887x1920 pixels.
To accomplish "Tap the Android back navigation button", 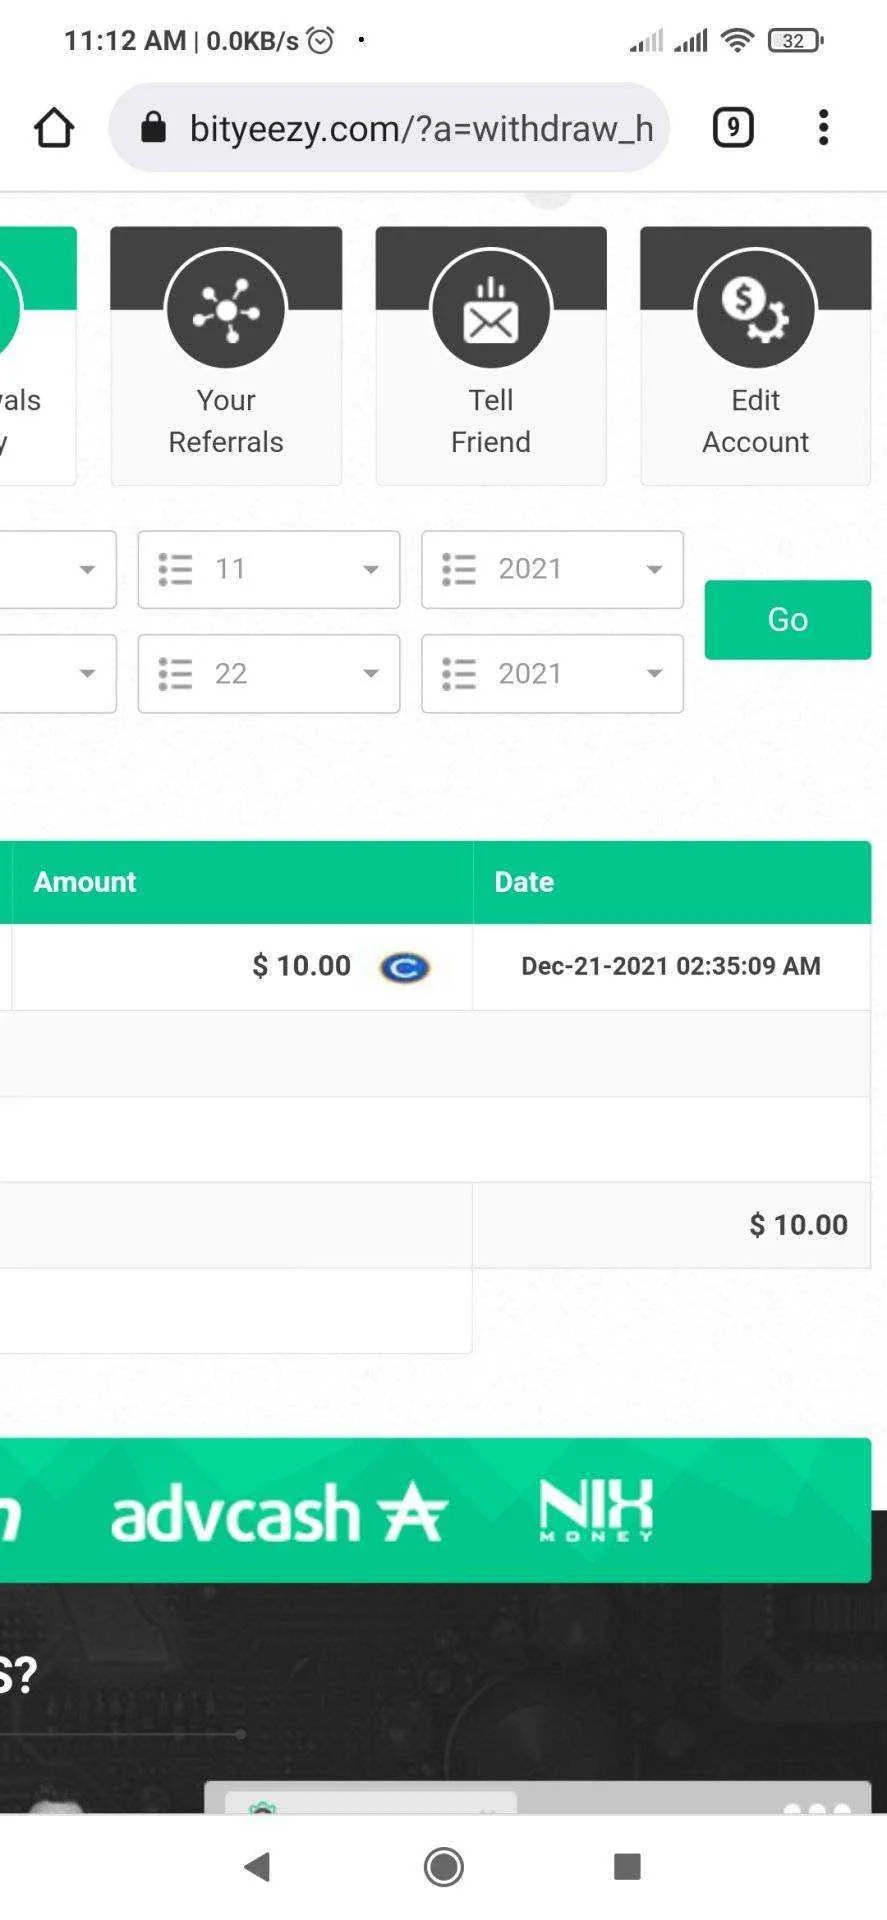I will tap(258, 1866).
